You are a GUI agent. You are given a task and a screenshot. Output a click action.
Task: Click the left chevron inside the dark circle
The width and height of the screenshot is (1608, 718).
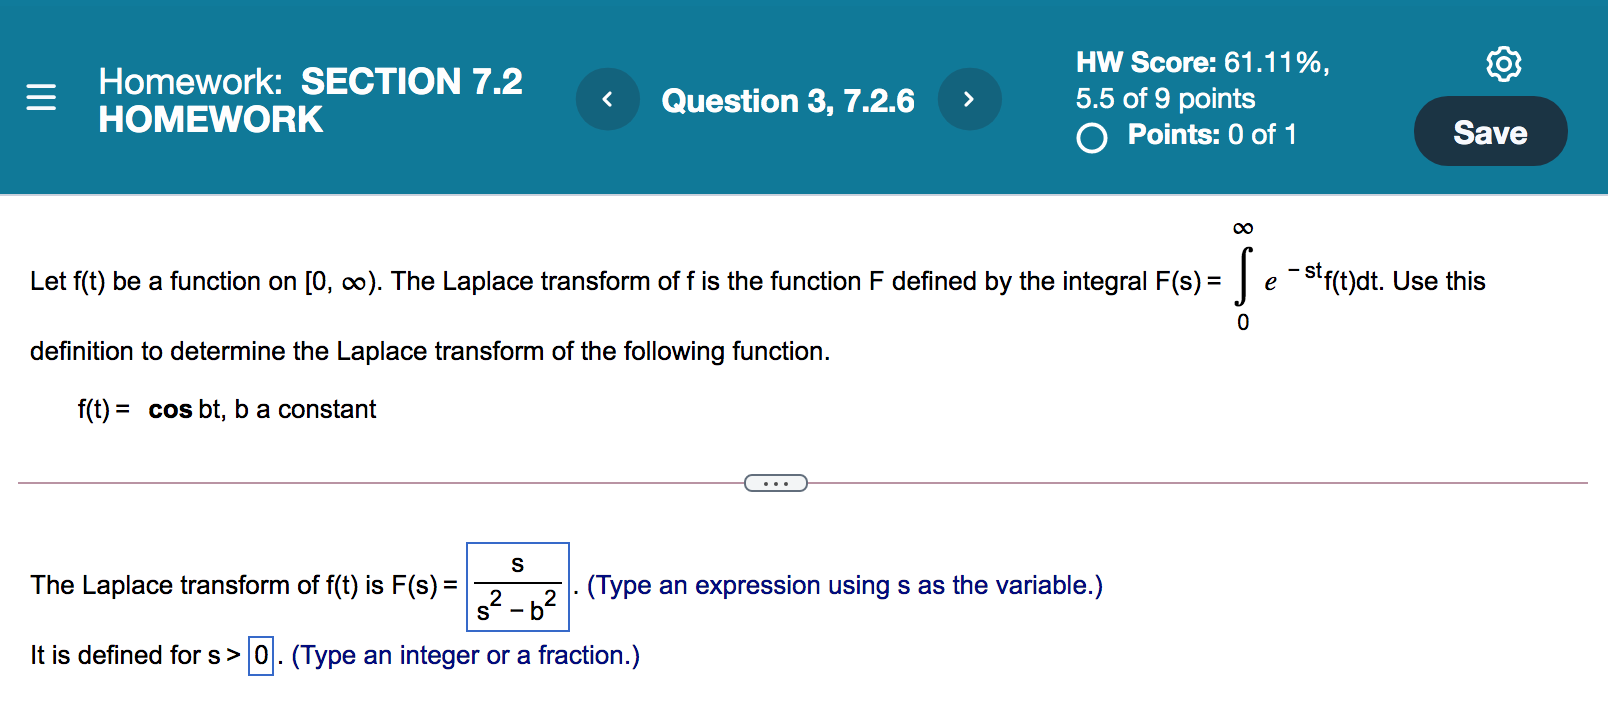608,98
